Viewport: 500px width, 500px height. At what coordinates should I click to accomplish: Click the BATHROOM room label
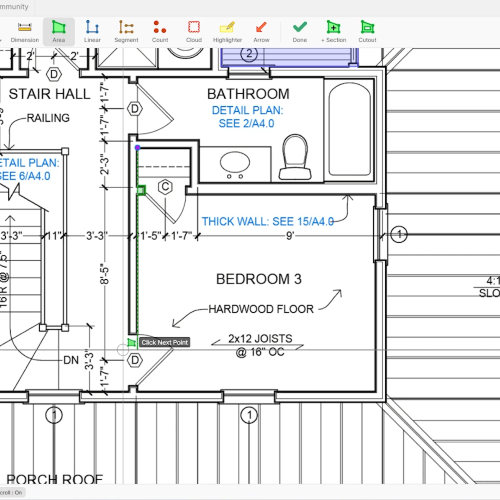(248, 94)
